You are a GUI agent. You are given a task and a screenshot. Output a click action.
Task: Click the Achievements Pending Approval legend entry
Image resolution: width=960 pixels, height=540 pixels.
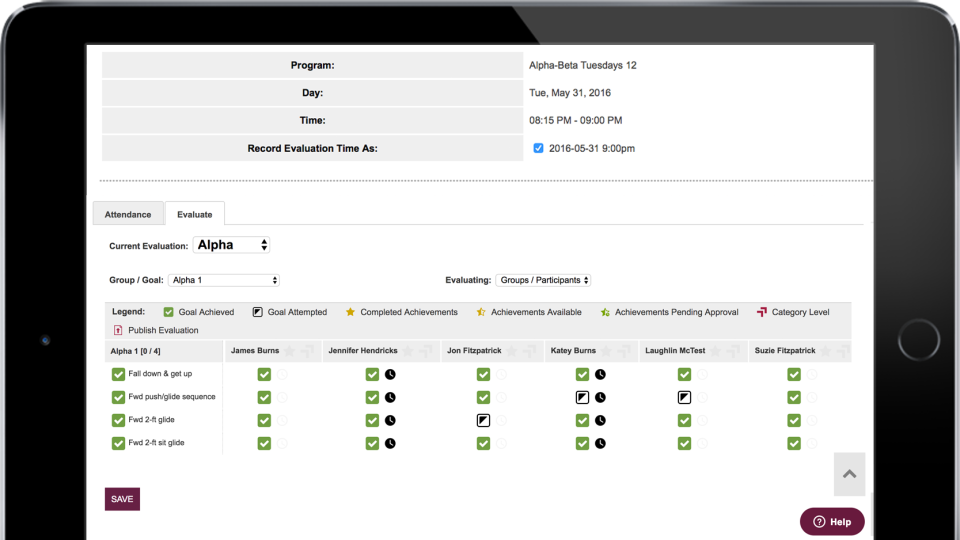(x=670, y=312)
